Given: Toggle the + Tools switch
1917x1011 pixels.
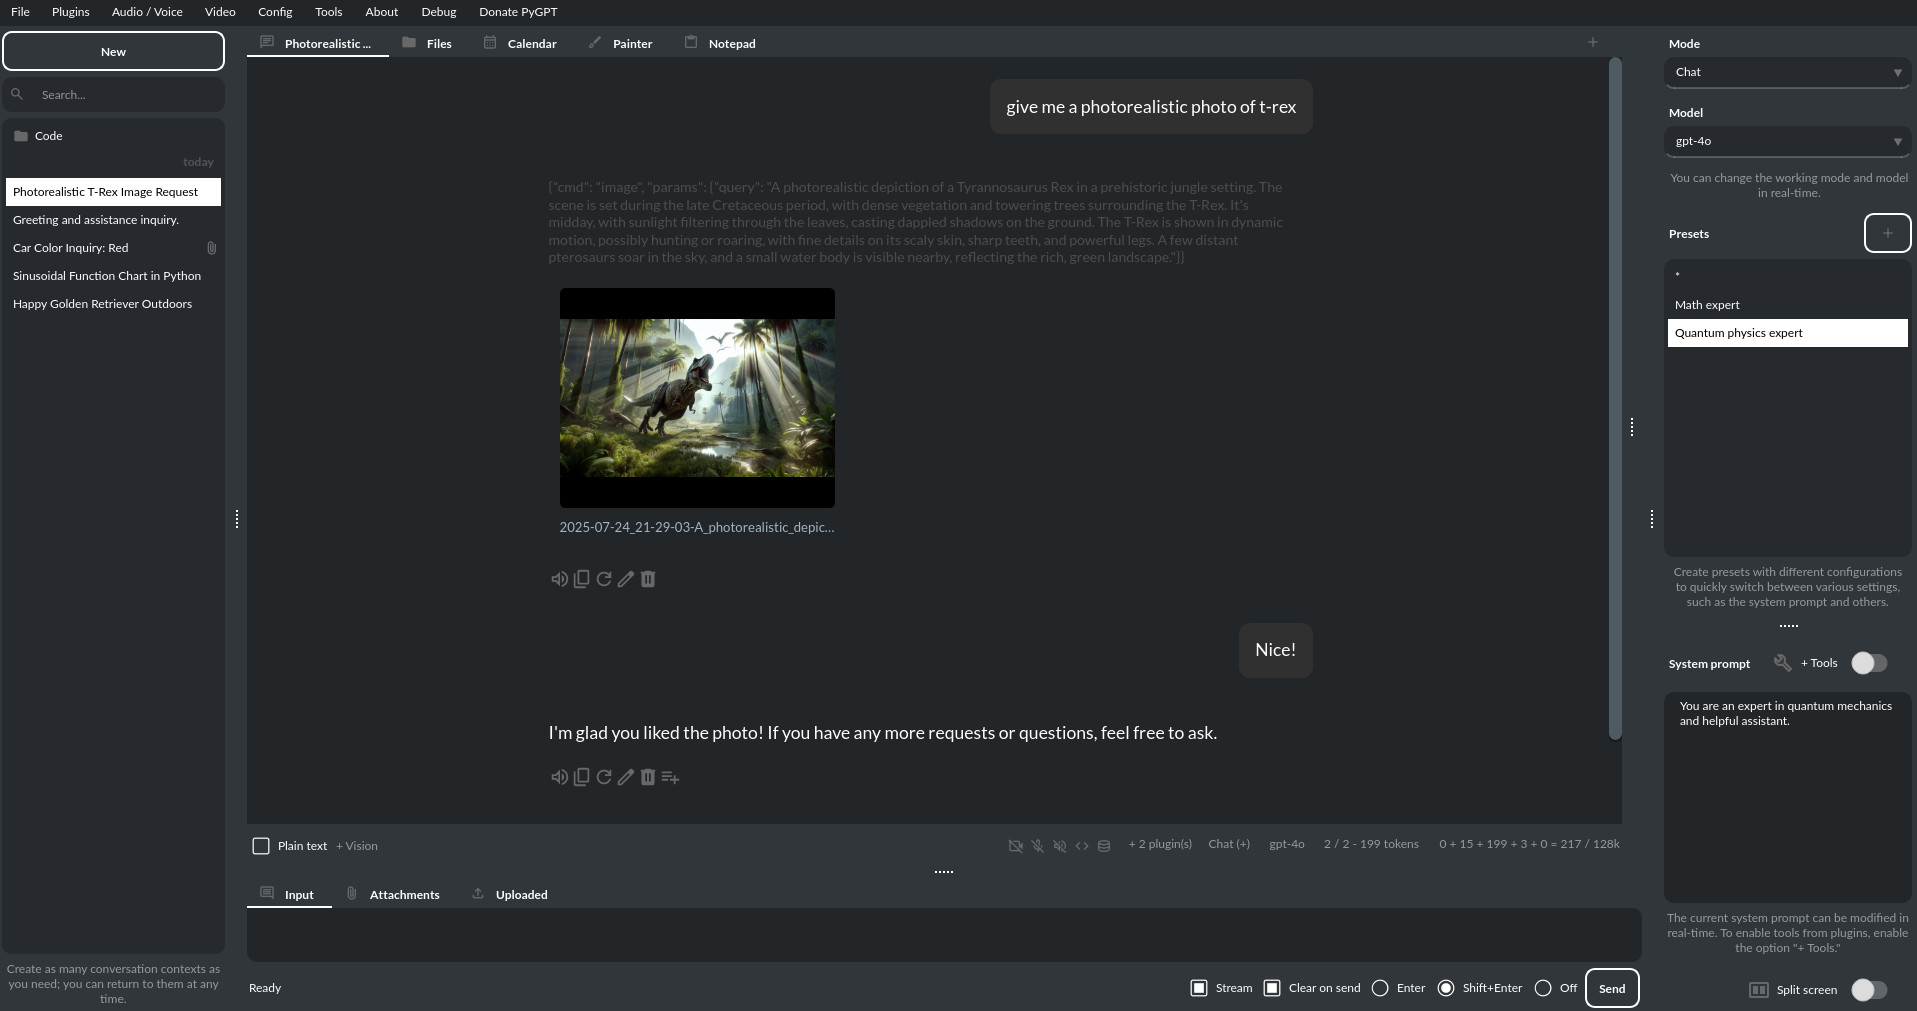Looking at the screenshot, I should [1868, 663].
